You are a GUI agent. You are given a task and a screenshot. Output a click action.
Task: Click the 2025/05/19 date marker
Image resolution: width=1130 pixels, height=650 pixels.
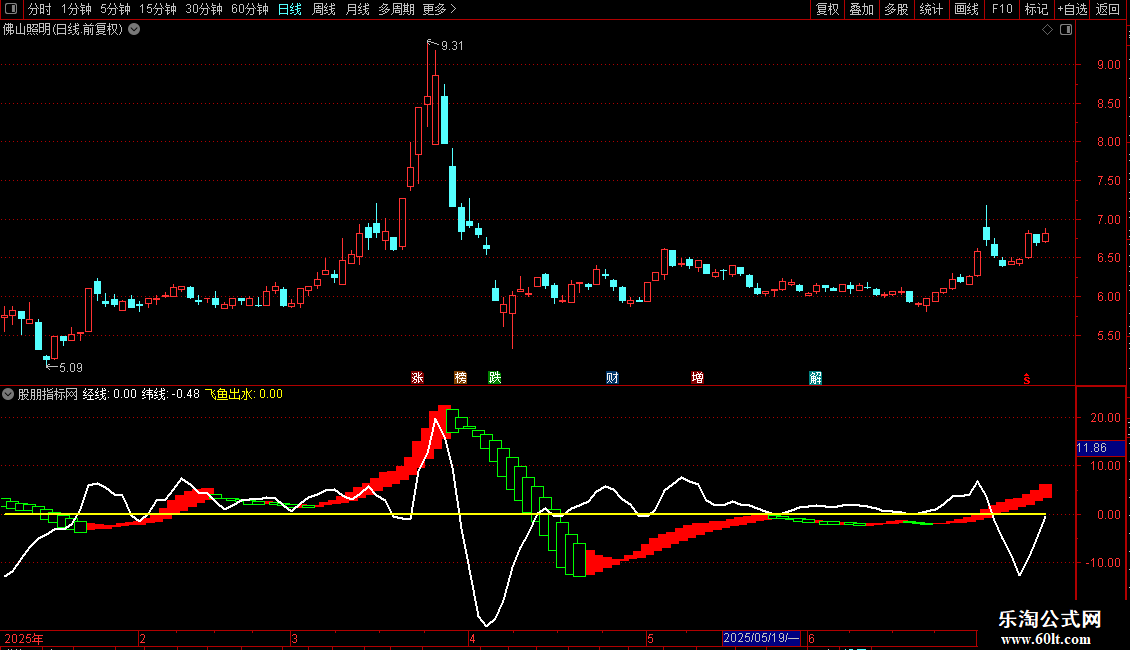click(762, 638)
